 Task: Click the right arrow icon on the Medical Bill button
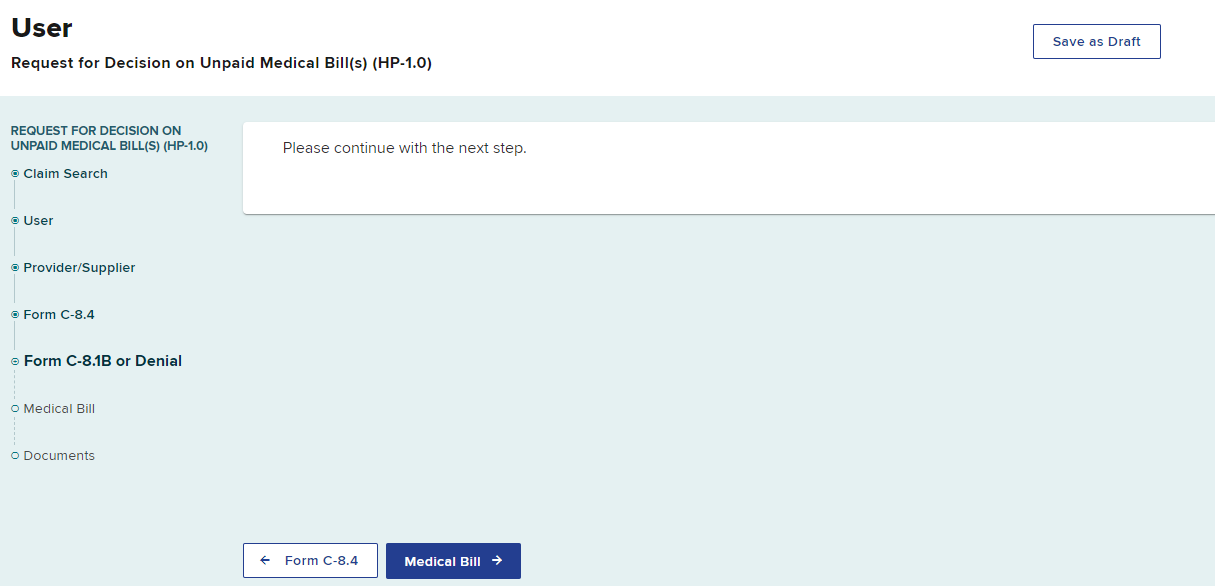(x=497, y=561)
